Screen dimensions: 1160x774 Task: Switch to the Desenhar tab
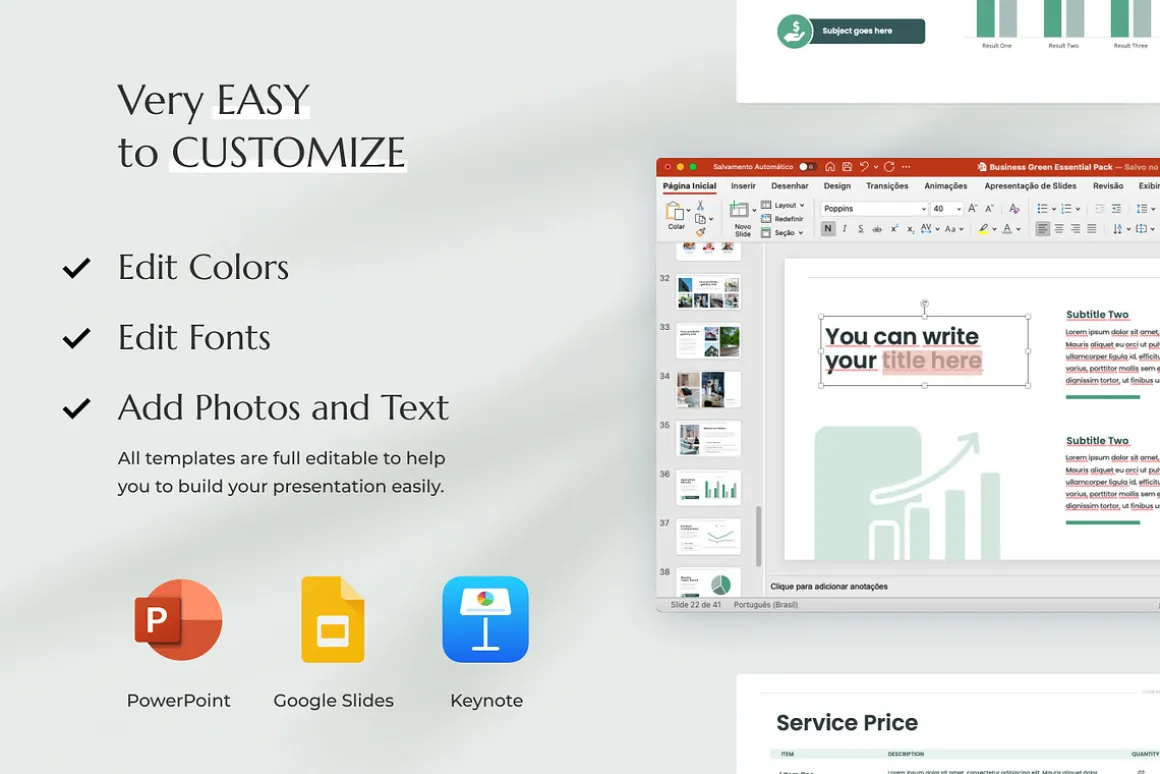[789, 186]
